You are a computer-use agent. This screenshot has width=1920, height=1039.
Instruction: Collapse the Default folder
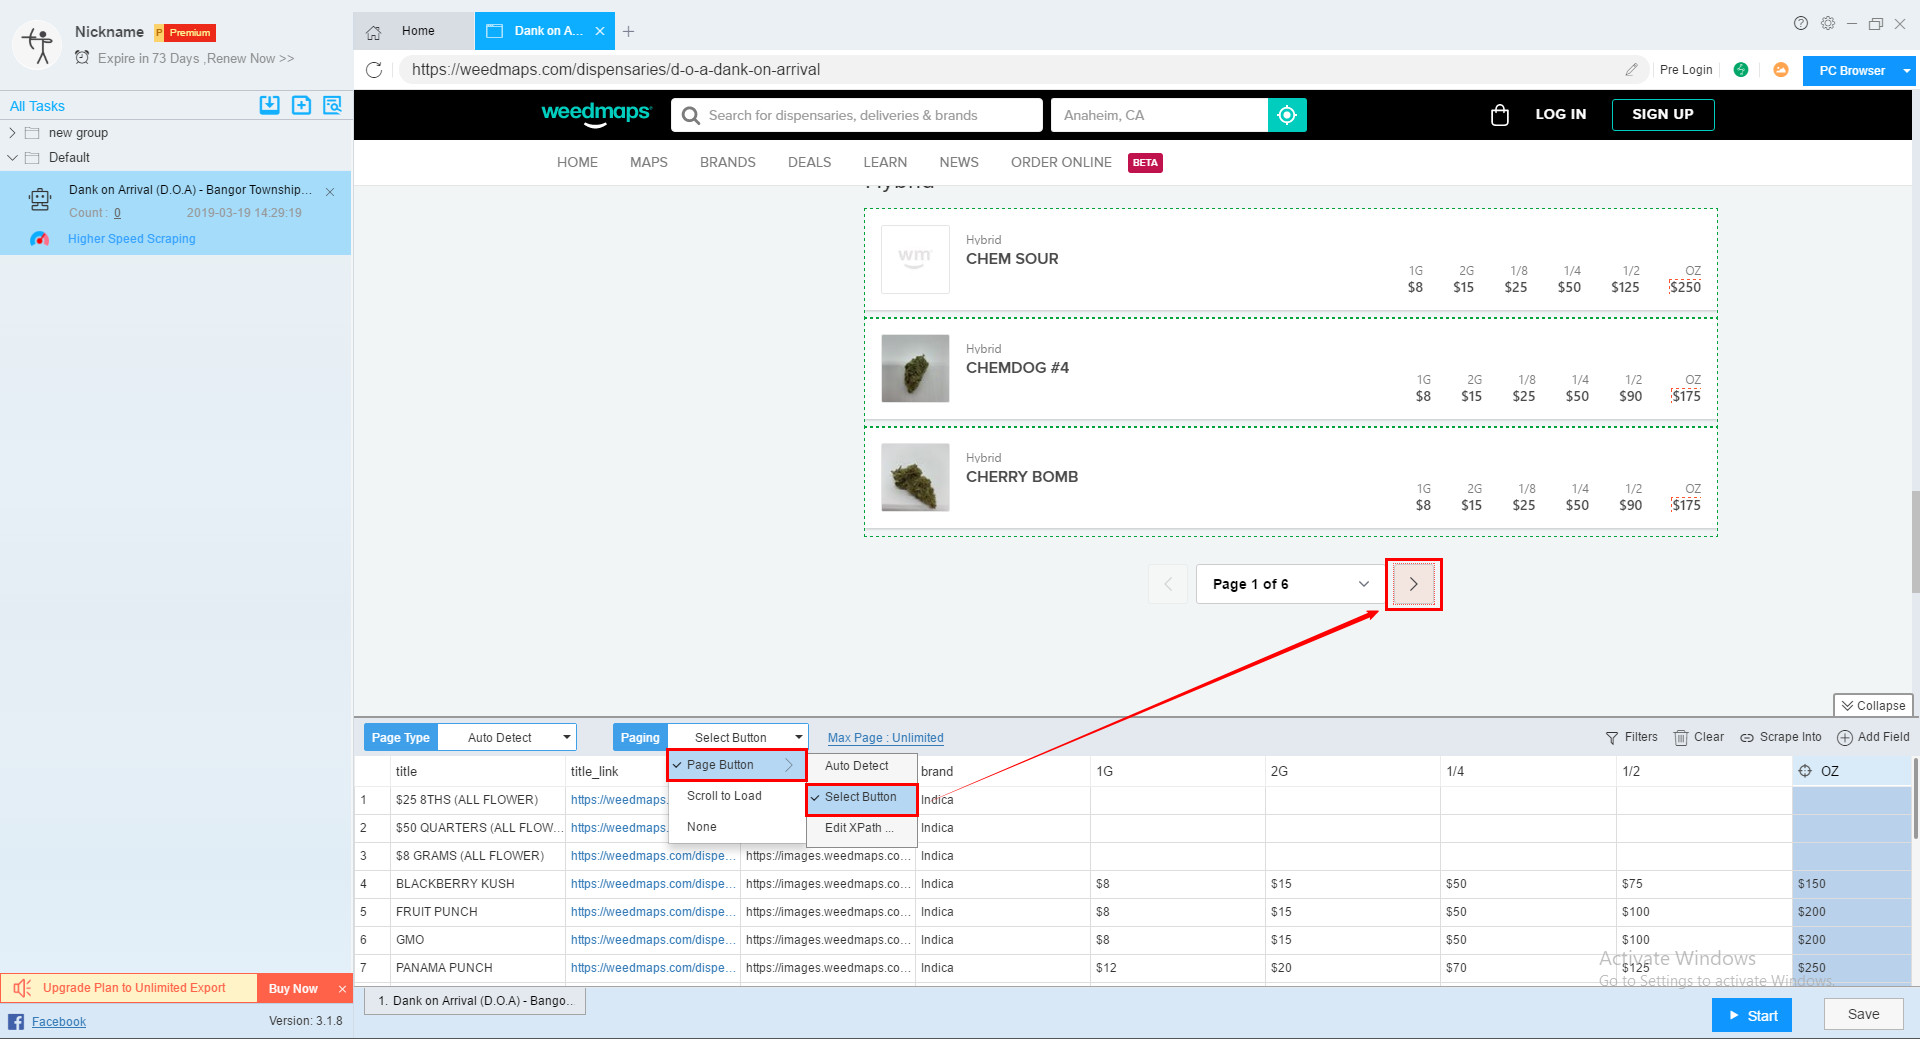point(12,158)
